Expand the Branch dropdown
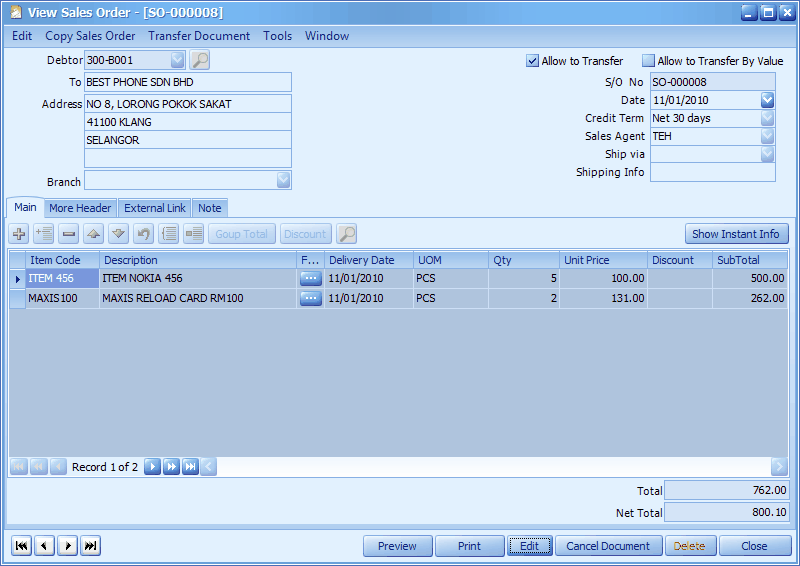This screenshot has width=800, height=566. click(x=283, y=180)
